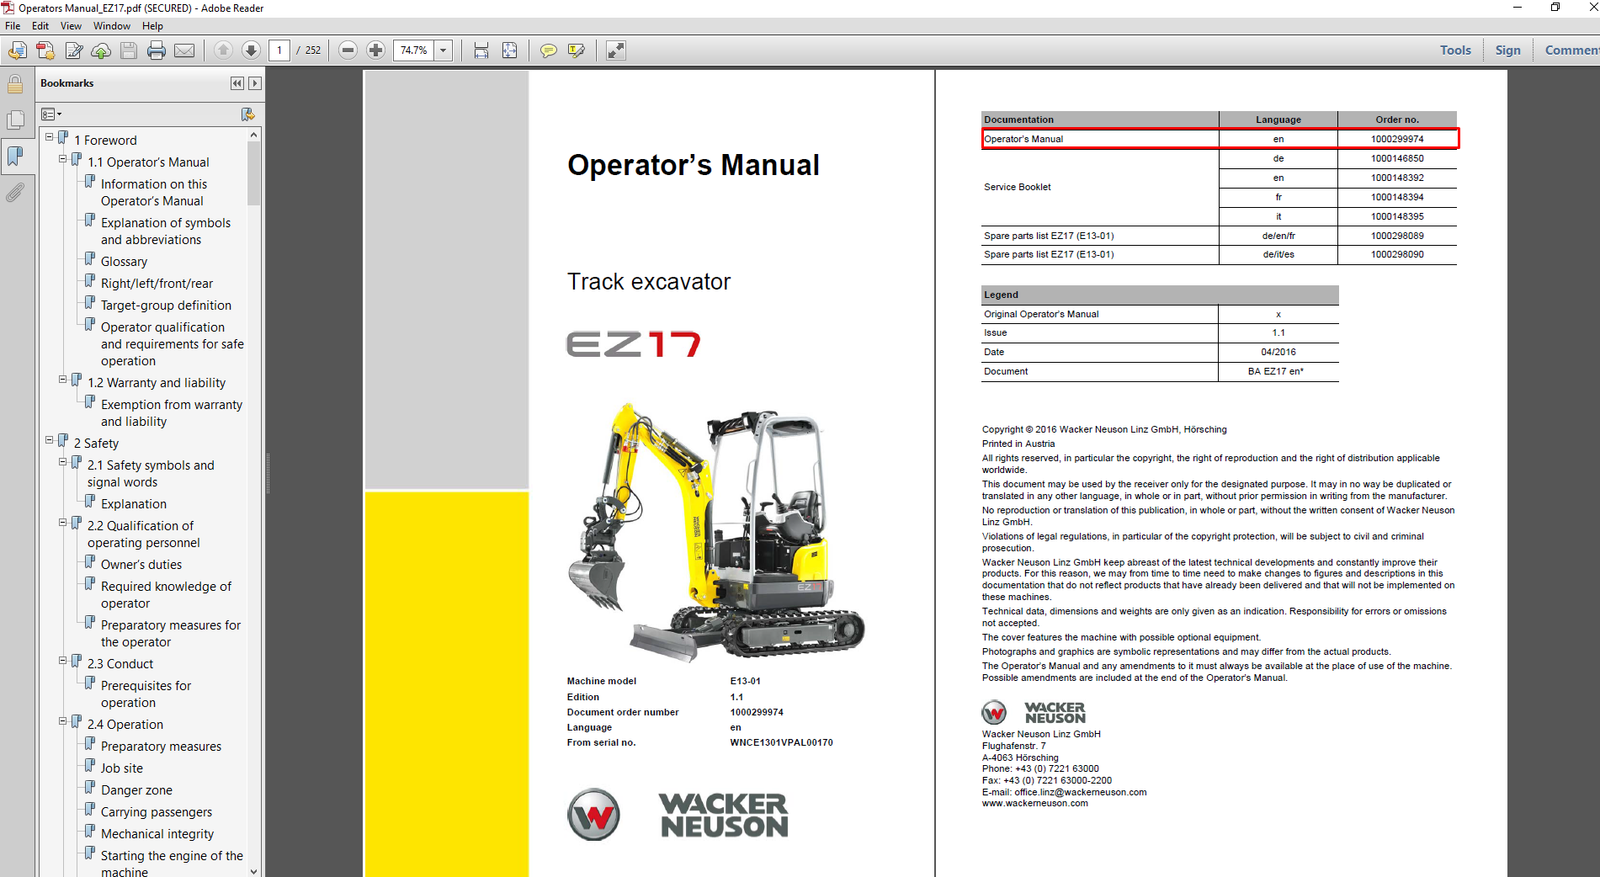Click the Print file icon
Viewport: 1600px width, 877px height.
click(156, 50)
